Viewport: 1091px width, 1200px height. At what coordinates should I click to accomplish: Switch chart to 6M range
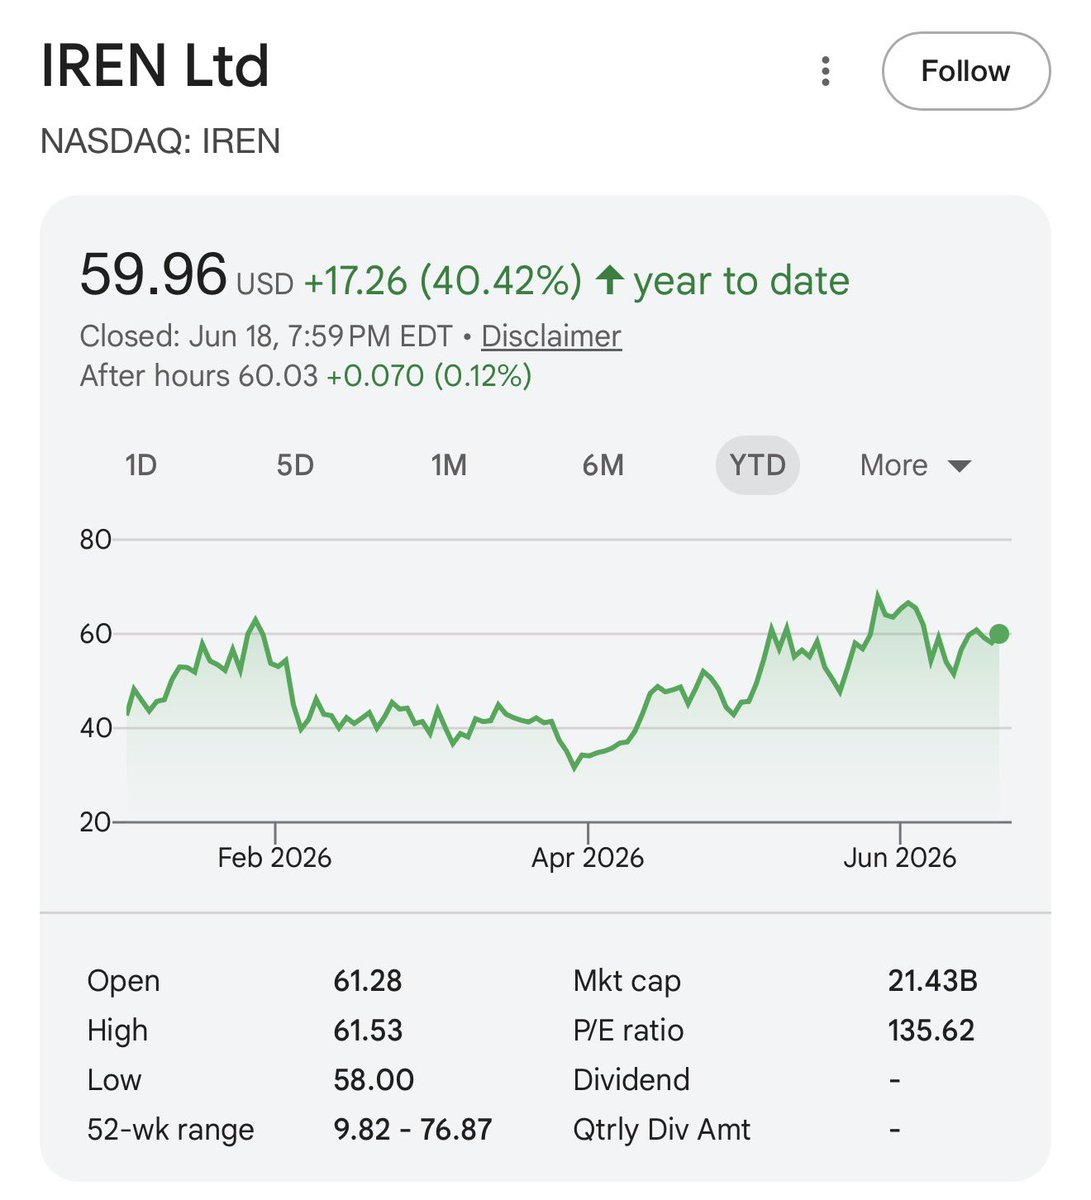tap(603, 465)
